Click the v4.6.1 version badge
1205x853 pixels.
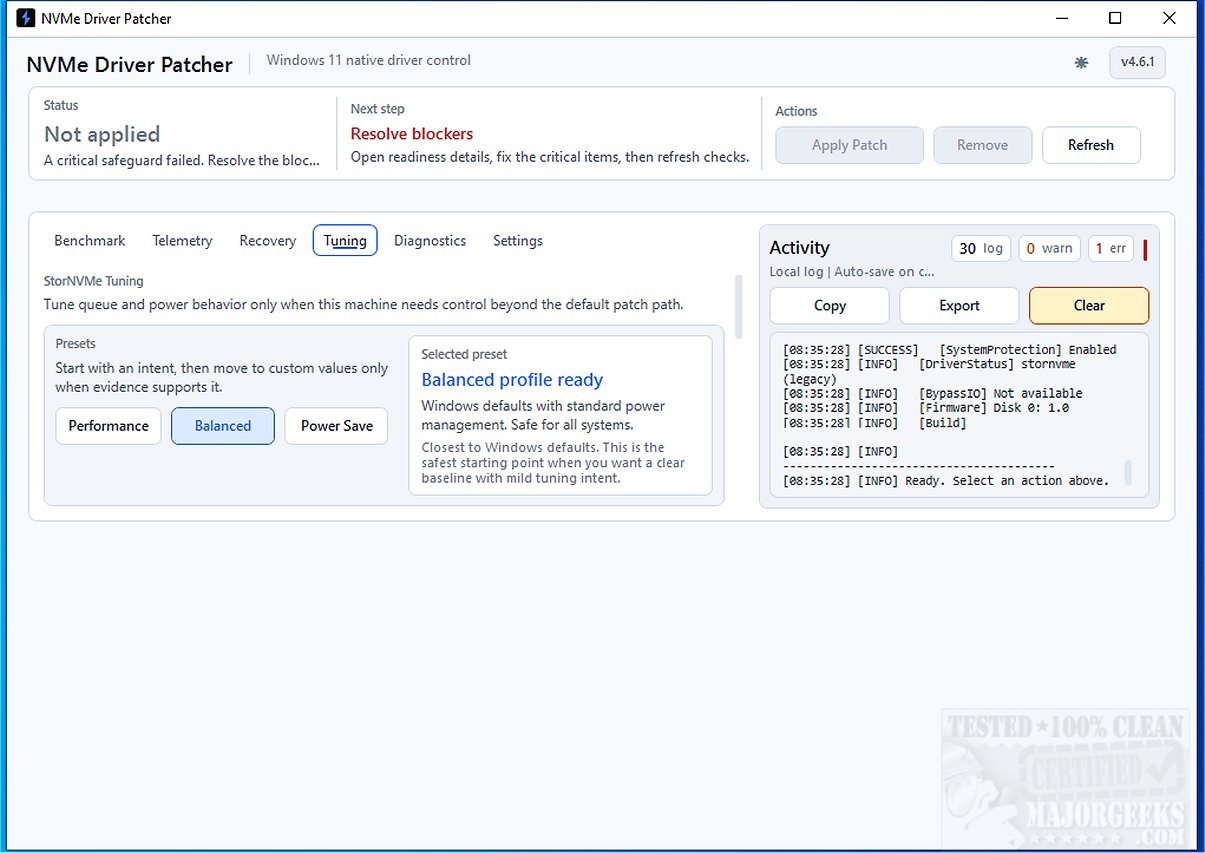1137,62
